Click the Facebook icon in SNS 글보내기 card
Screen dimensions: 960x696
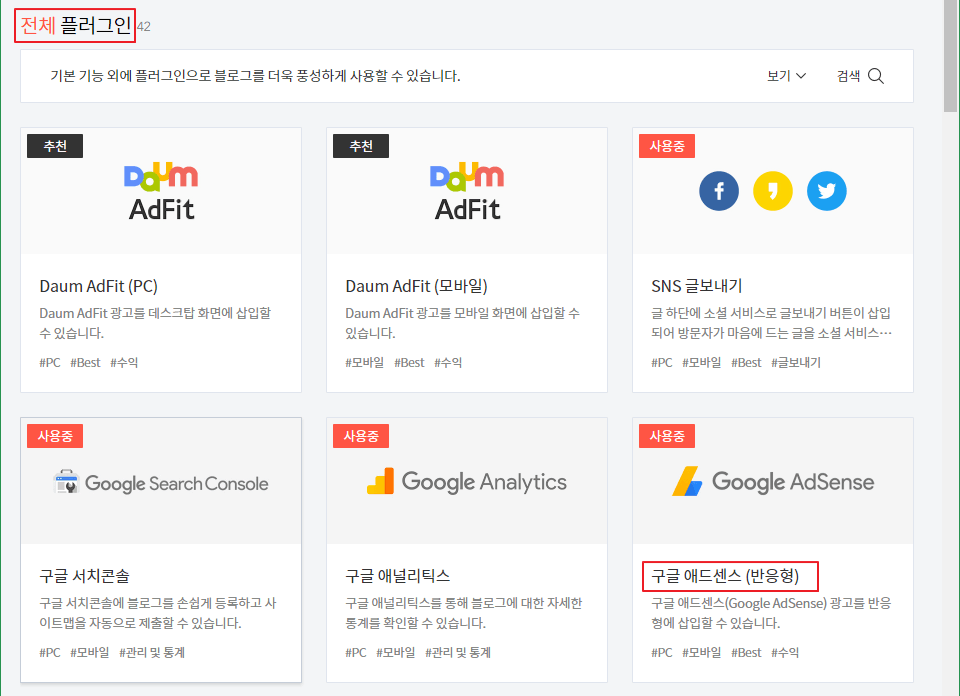(719, 191)
